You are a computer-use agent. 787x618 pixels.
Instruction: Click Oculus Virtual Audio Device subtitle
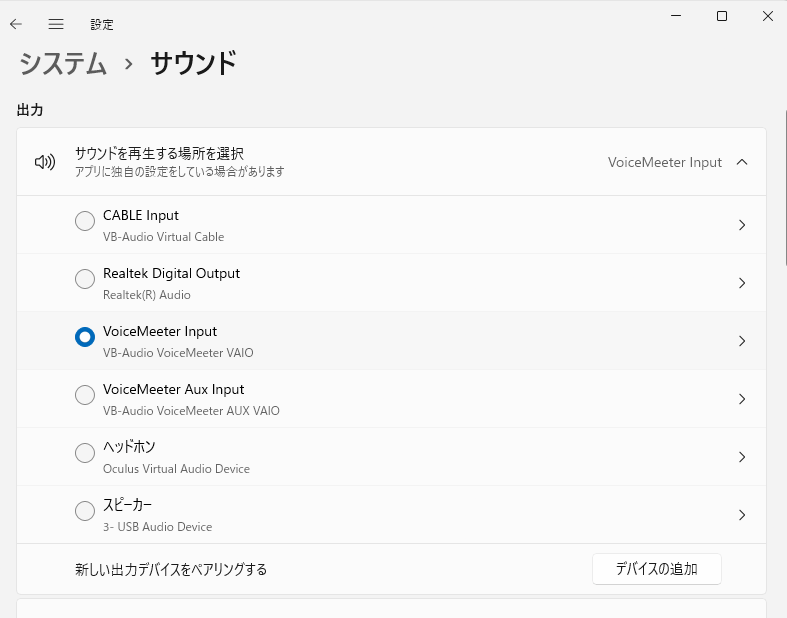tap(176, 469)
